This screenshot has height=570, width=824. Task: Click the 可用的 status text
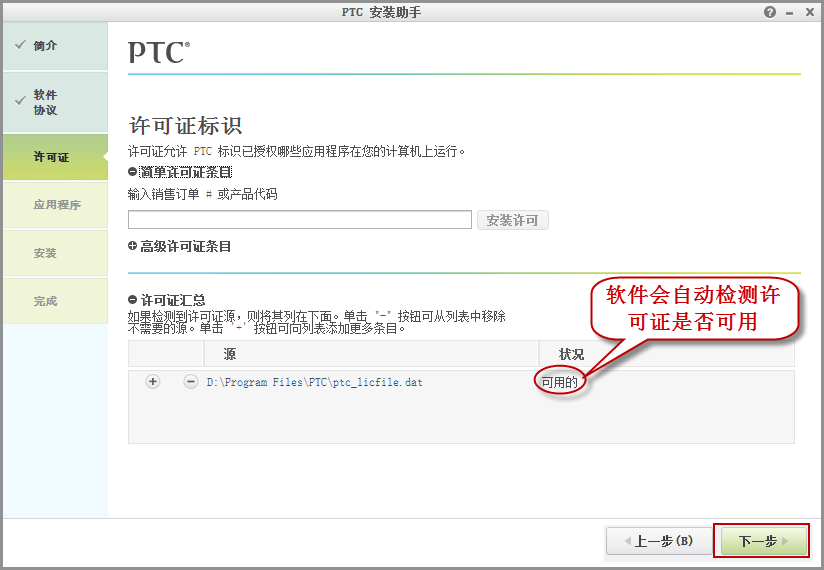(x=560, y=382)
